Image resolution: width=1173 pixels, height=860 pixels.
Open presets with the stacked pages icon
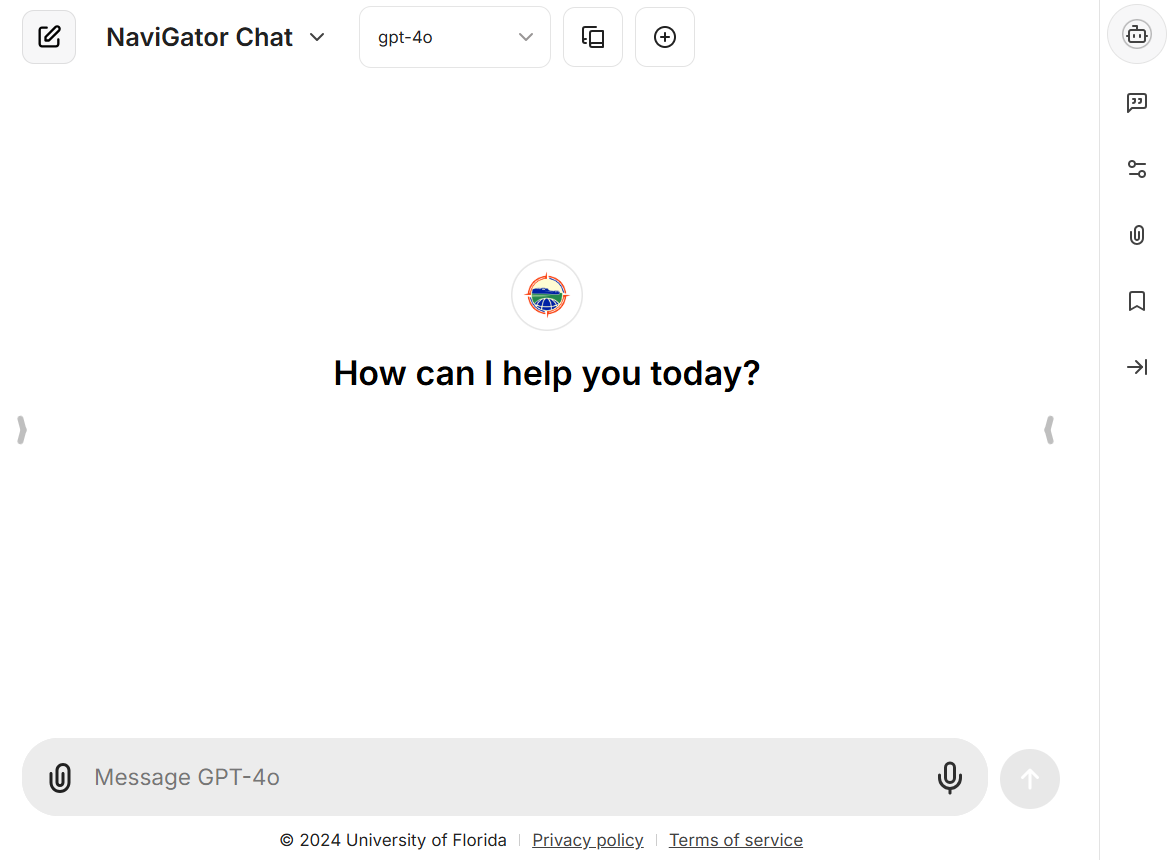[592, 37]
